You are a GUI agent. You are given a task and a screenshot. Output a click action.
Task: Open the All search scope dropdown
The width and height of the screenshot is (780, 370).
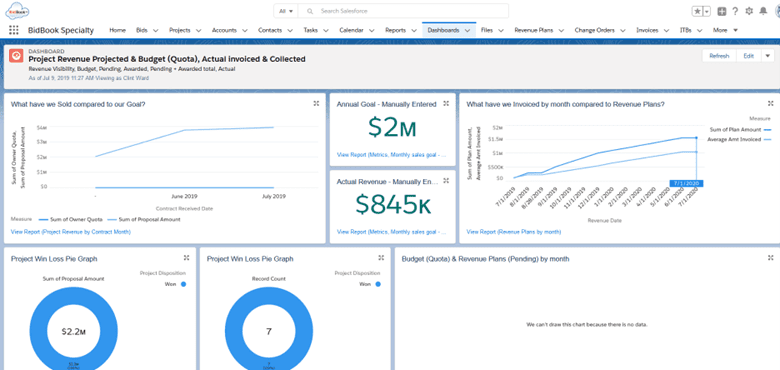pos(286,11)
